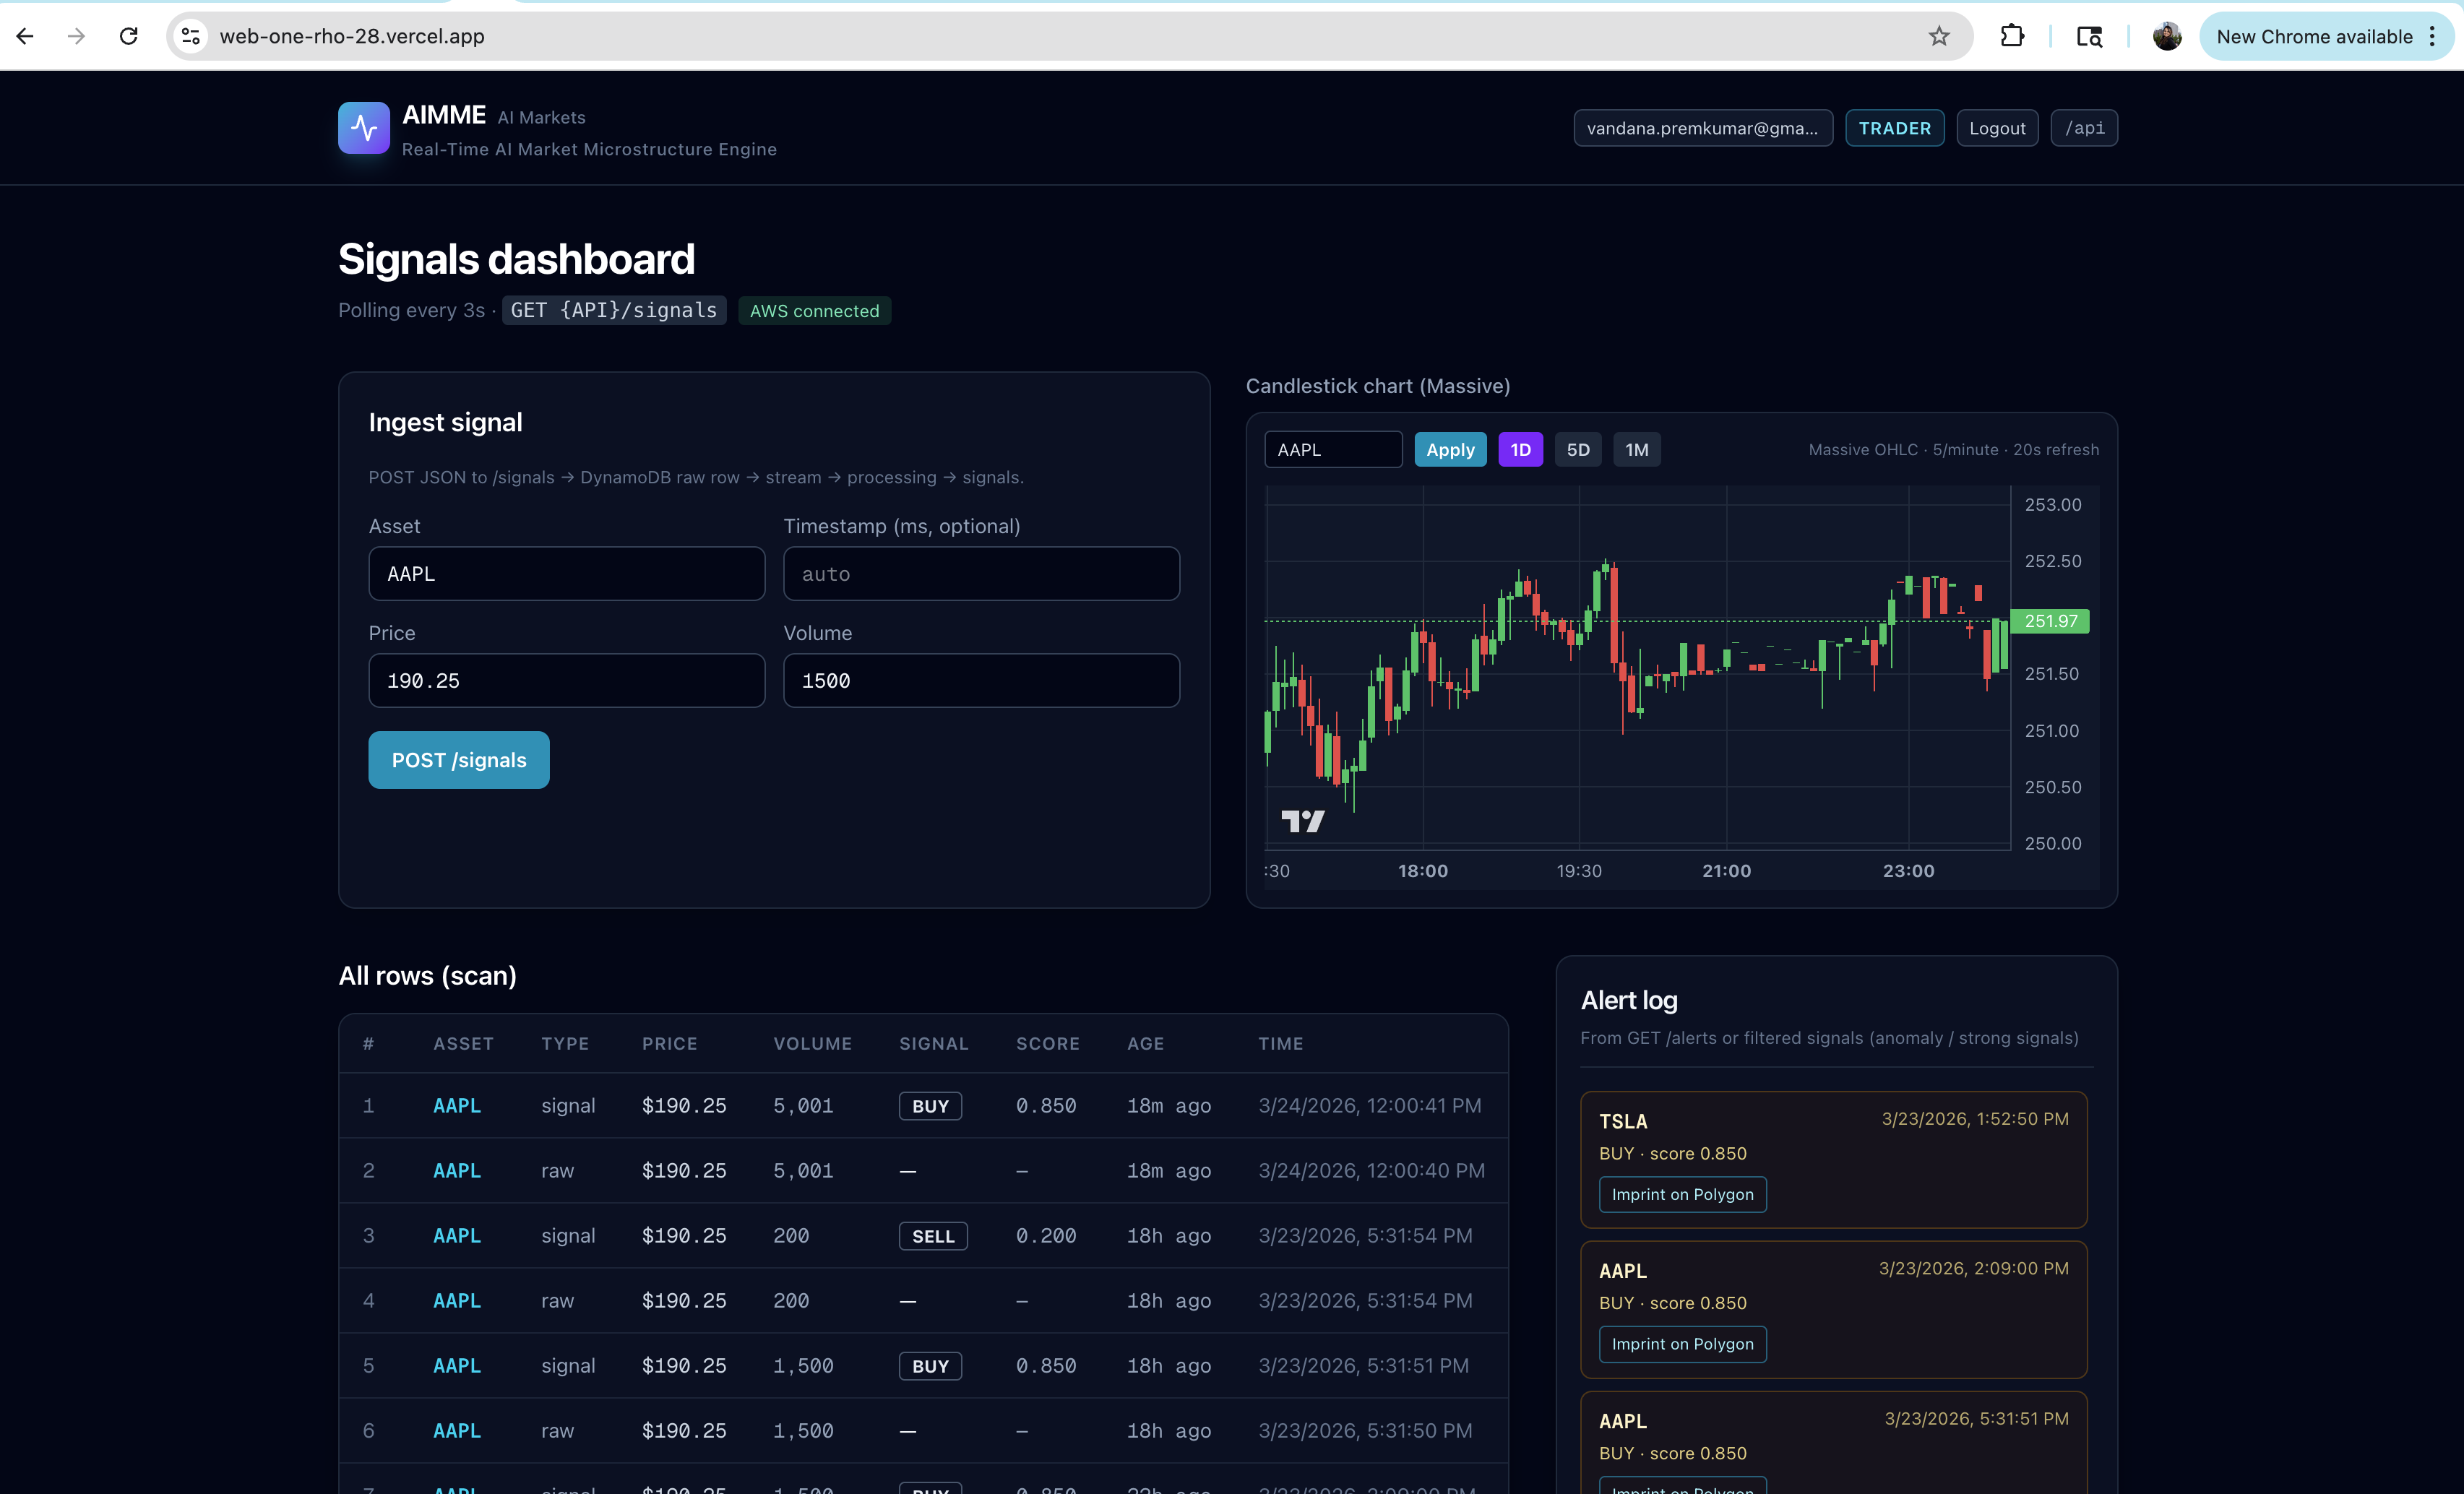Viewport: 2464px width, 1494px height.
Task: Click the Price input field
Action: tap(566, 681)
